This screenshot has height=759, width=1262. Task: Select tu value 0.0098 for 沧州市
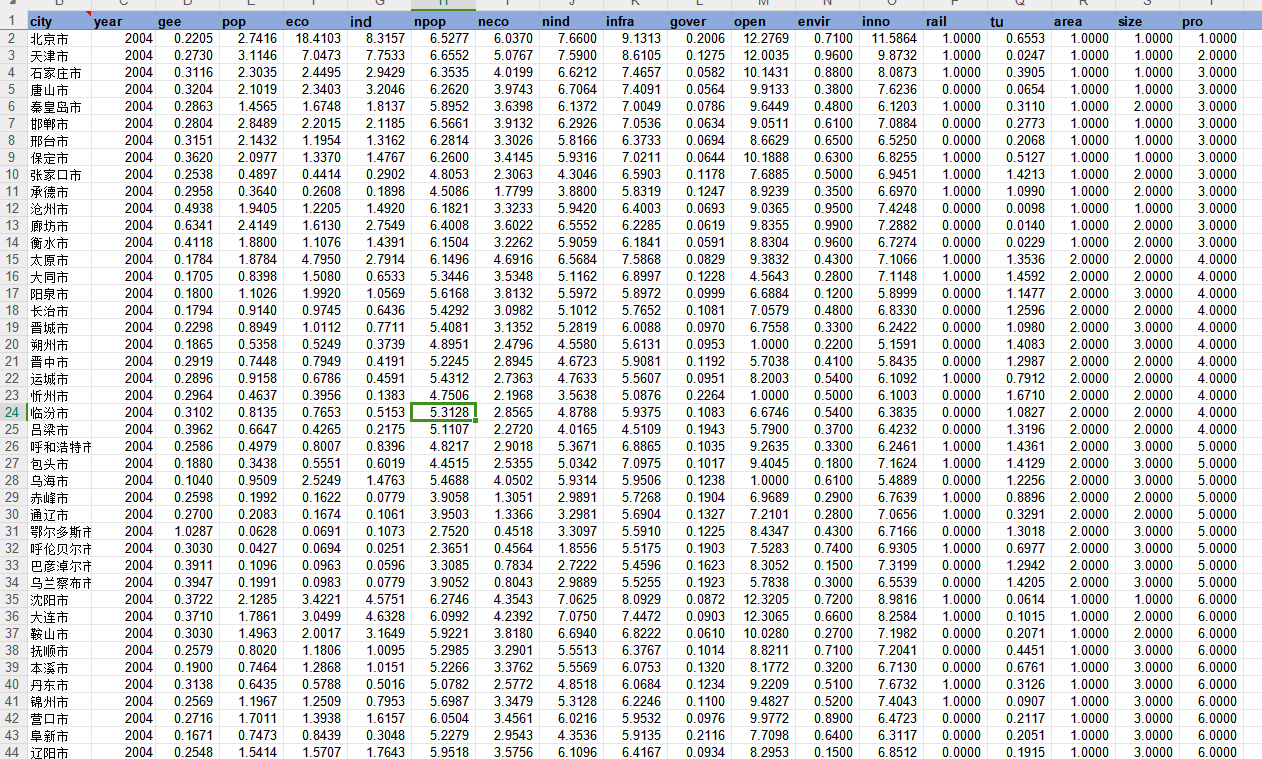(1019, 208)
